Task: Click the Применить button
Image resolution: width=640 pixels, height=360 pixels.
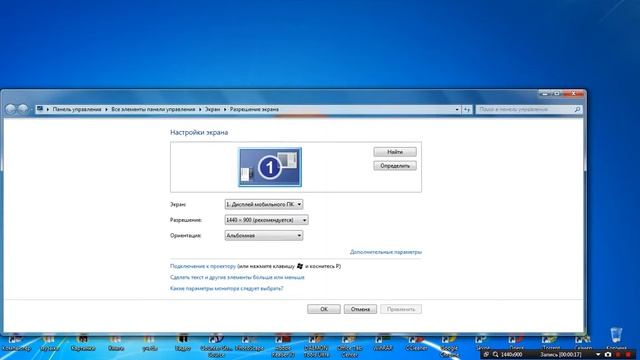Action: (x=401, y=309)
